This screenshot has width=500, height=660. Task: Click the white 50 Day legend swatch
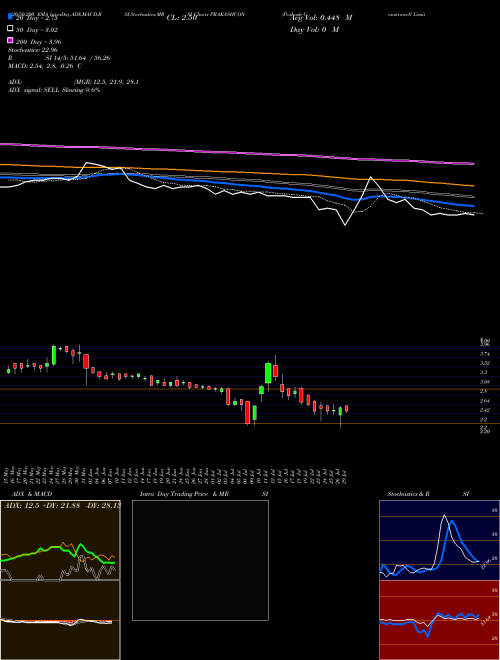tap(10, 29)
